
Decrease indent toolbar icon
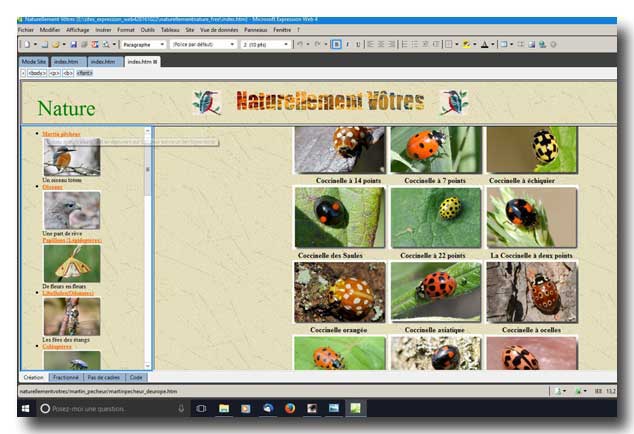pyautogui.click(x=425, y=44)
